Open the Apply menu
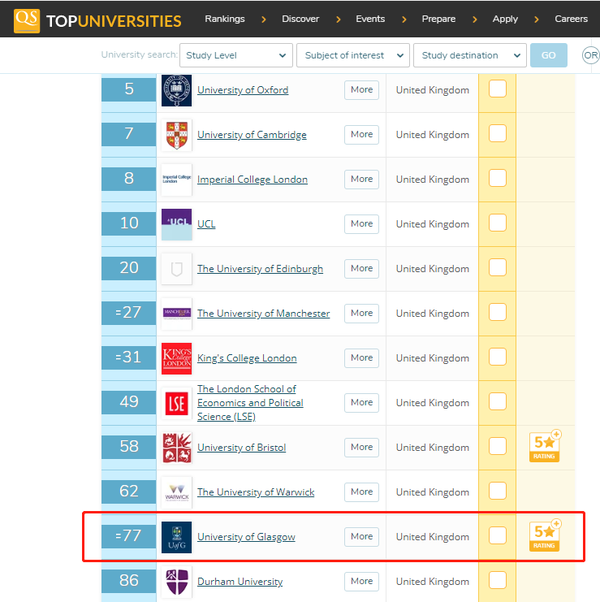The width and height of the screenshot is (600, 602). click(x=505, y=19)
